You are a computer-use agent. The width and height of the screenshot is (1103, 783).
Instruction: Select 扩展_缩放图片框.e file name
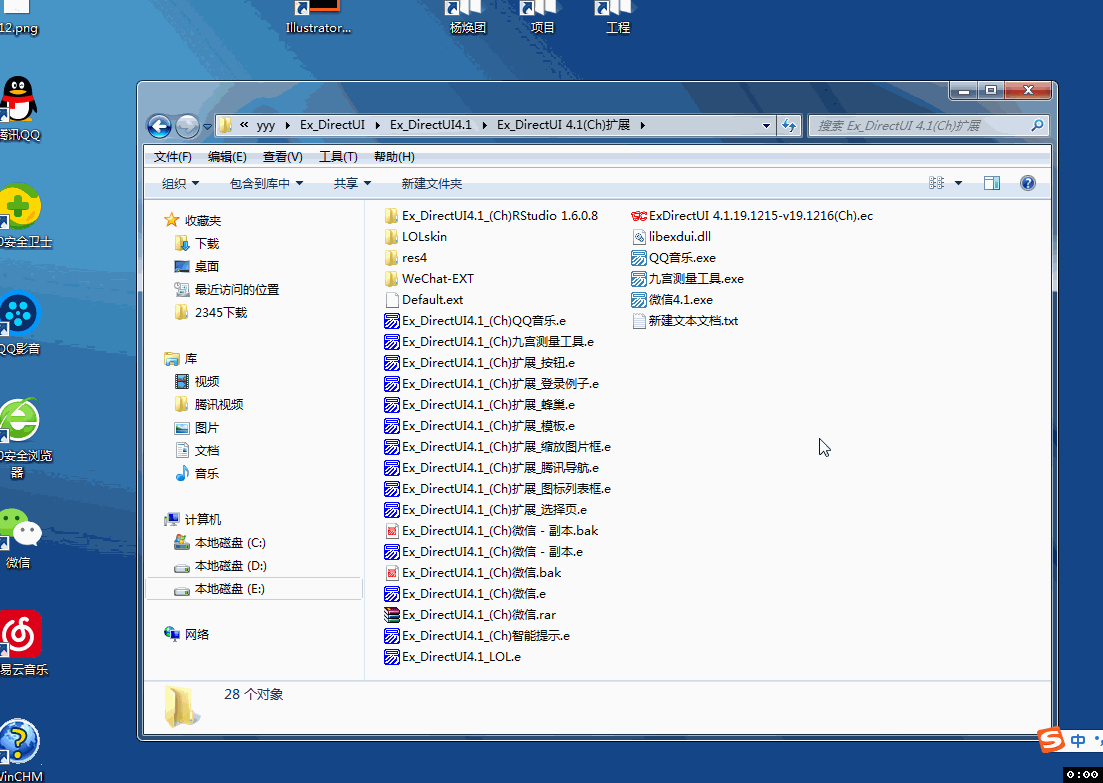506,447
